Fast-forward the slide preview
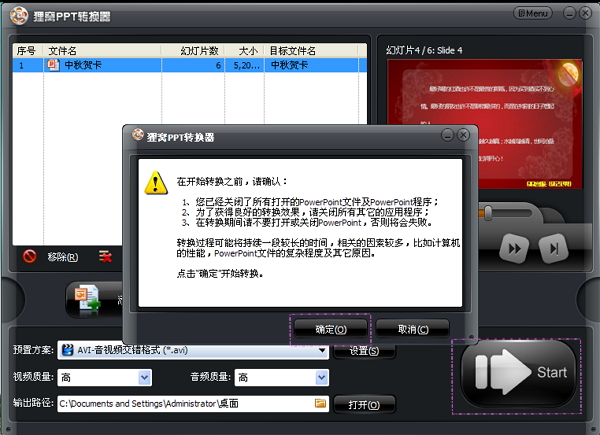Image resolution: width=600 pixels, height=435 pixels. coord(515,249)
